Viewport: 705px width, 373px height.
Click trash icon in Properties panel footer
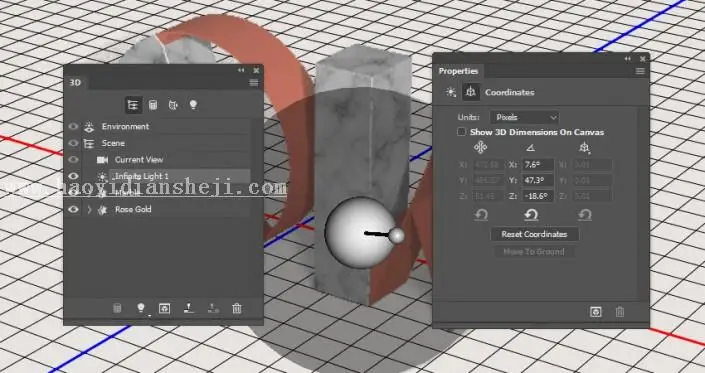(x=620, y=312)
